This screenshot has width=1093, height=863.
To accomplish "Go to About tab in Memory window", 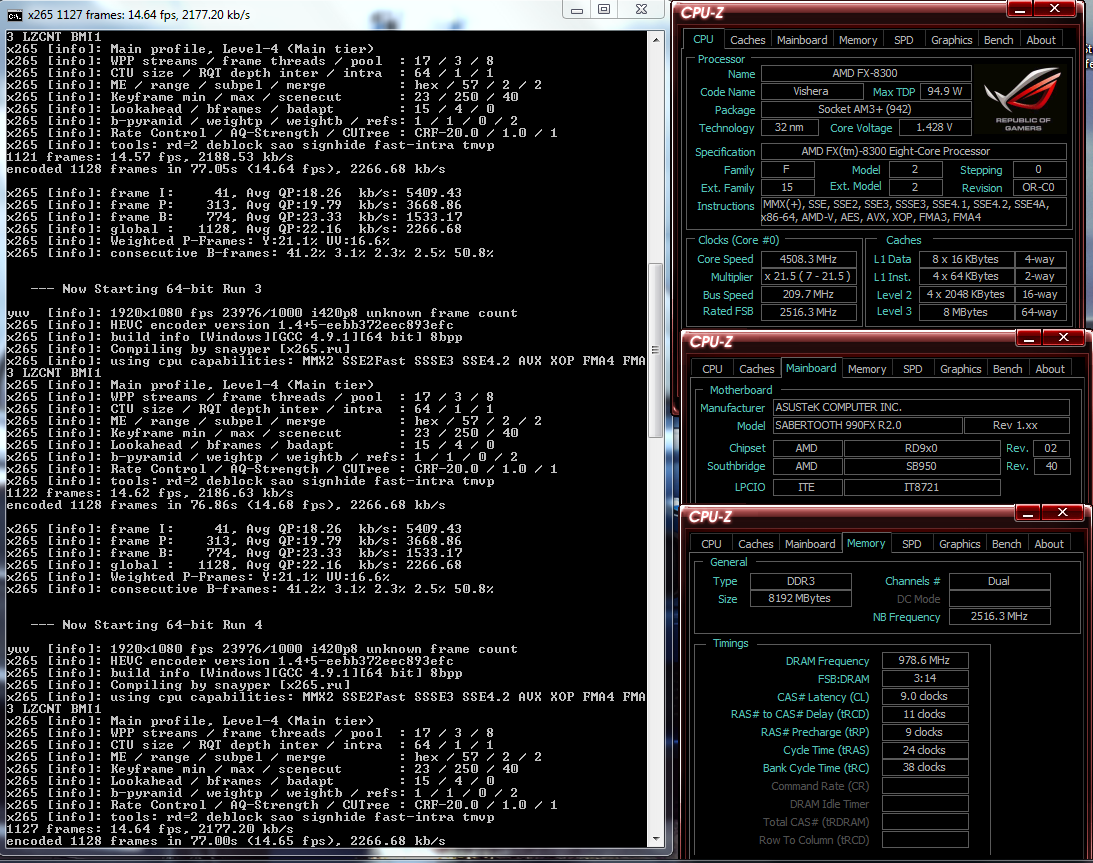I will [1049, 544].
